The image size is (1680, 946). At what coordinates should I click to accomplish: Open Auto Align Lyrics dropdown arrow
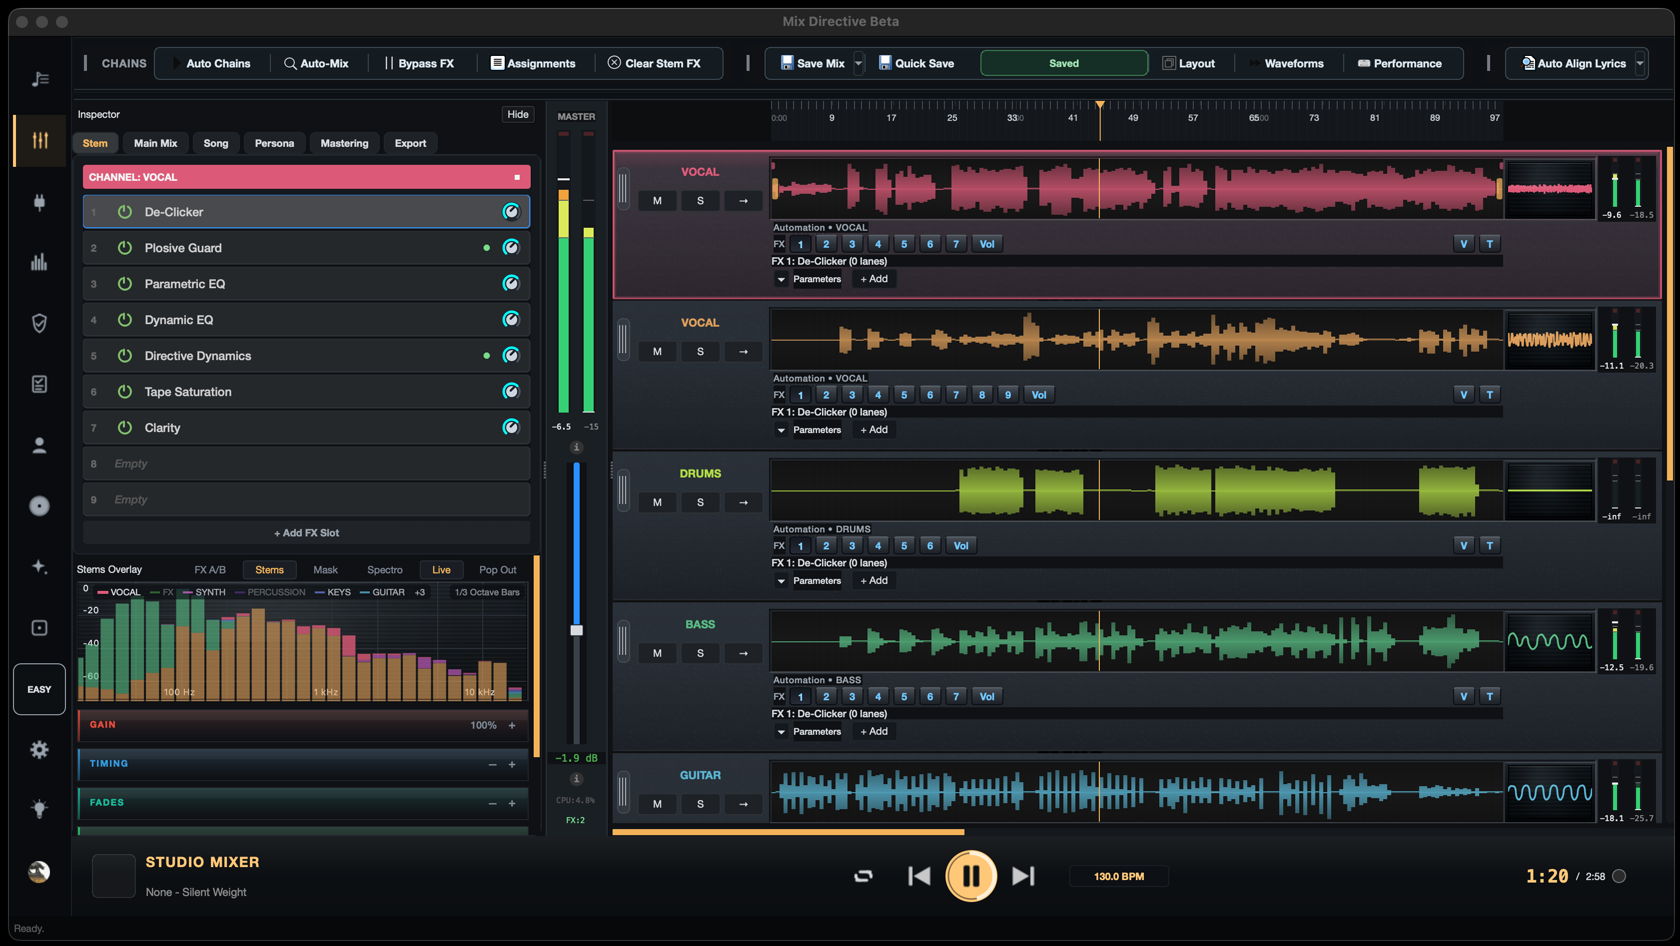click(1640, 63)
